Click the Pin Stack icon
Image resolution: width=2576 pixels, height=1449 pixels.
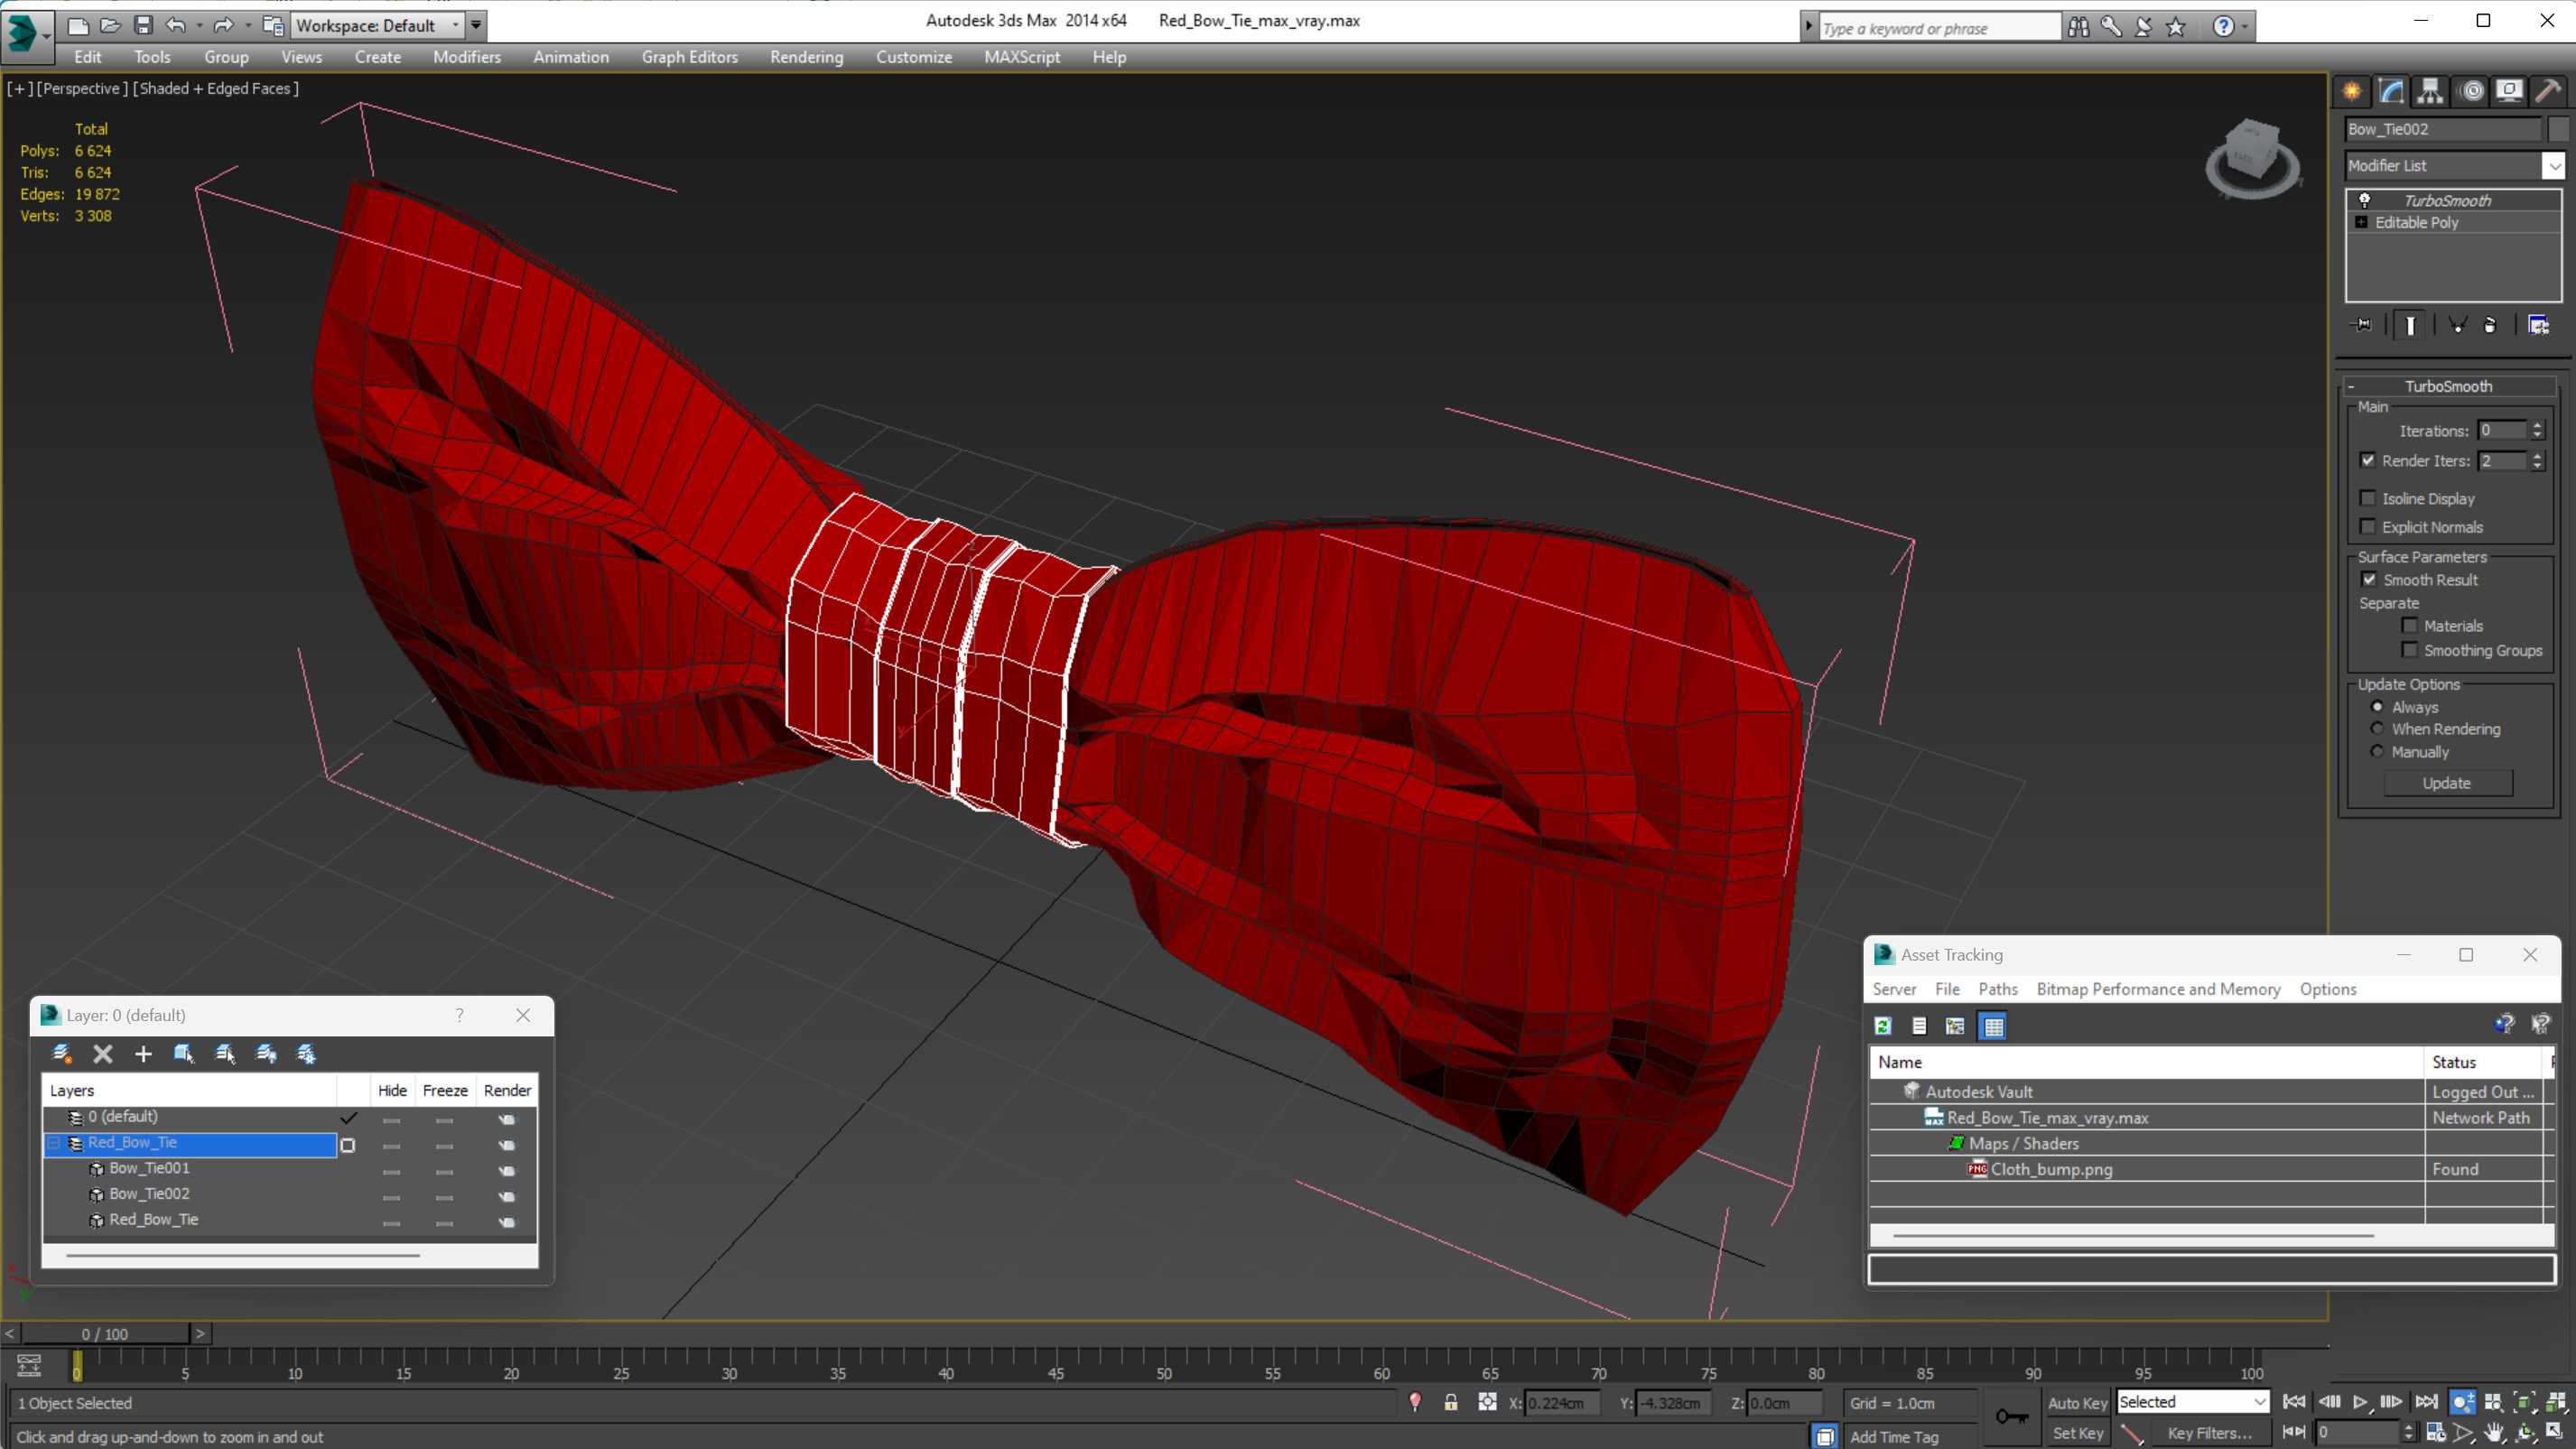(2362, 325)
